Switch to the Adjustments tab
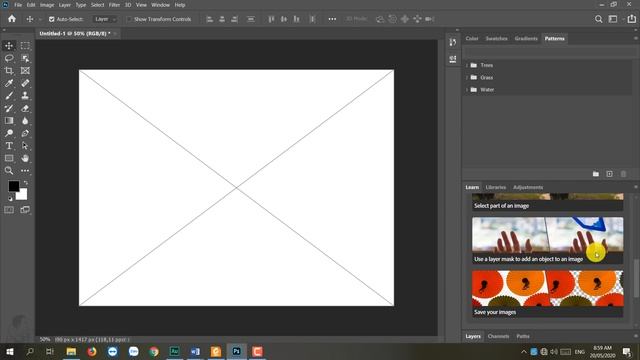This screenshot has height=360, width=640. pos(528,187)
